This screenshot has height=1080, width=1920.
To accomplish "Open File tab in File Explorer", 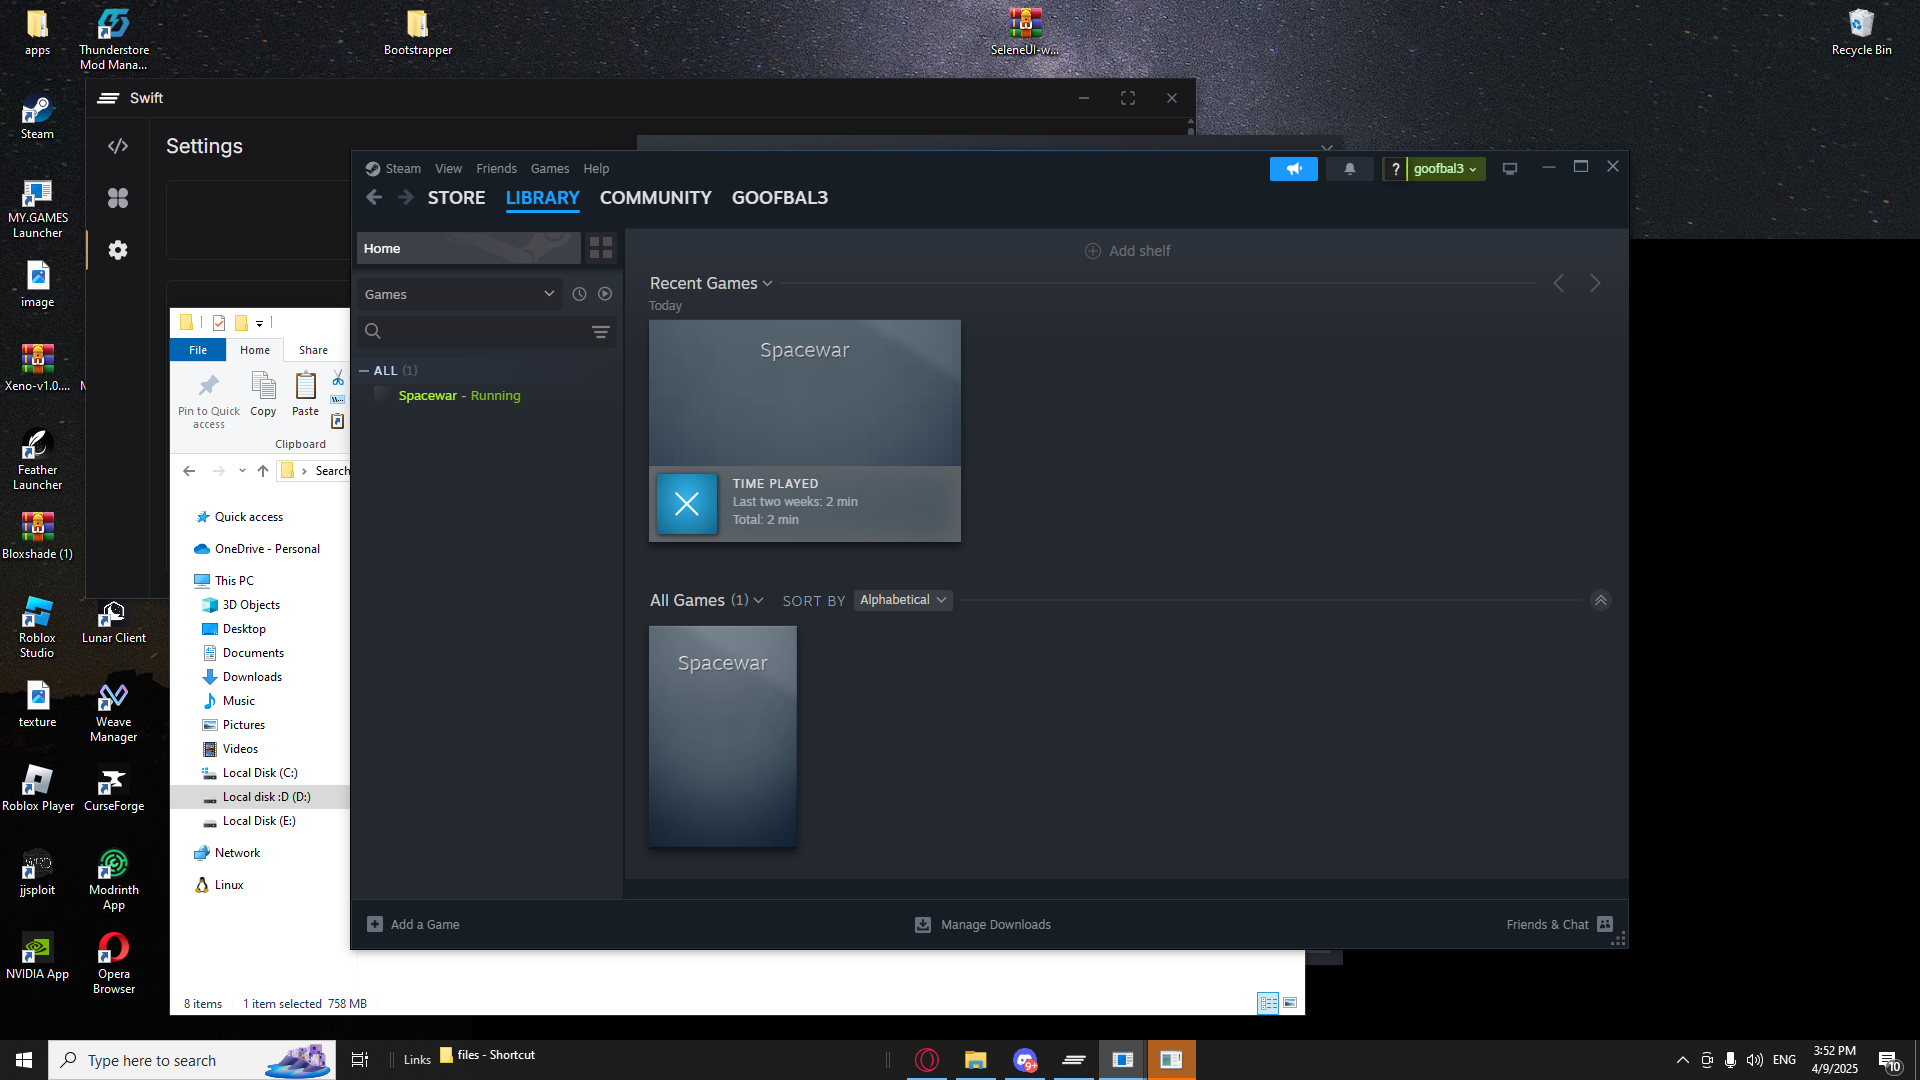I will [x=198, y=350].
